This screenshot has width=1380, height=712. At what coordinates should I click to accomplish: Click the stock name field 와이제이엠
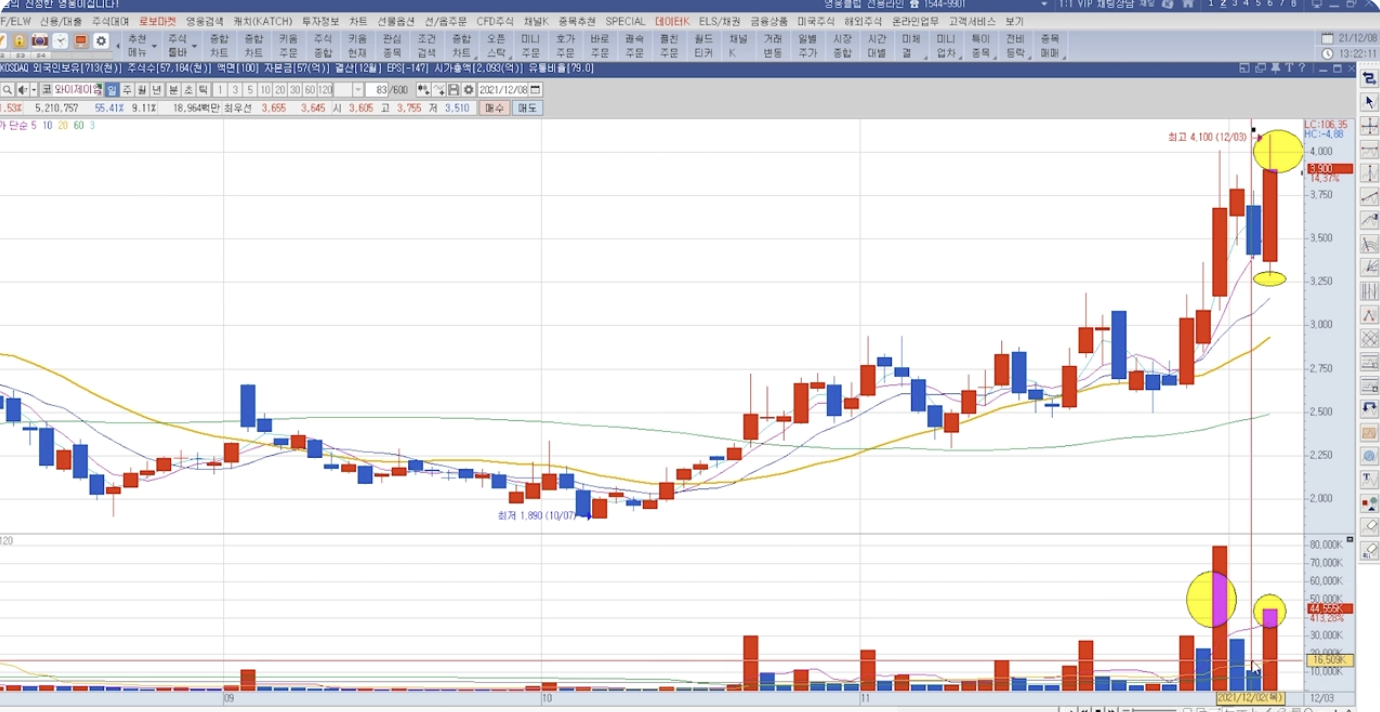pos(77,90)
